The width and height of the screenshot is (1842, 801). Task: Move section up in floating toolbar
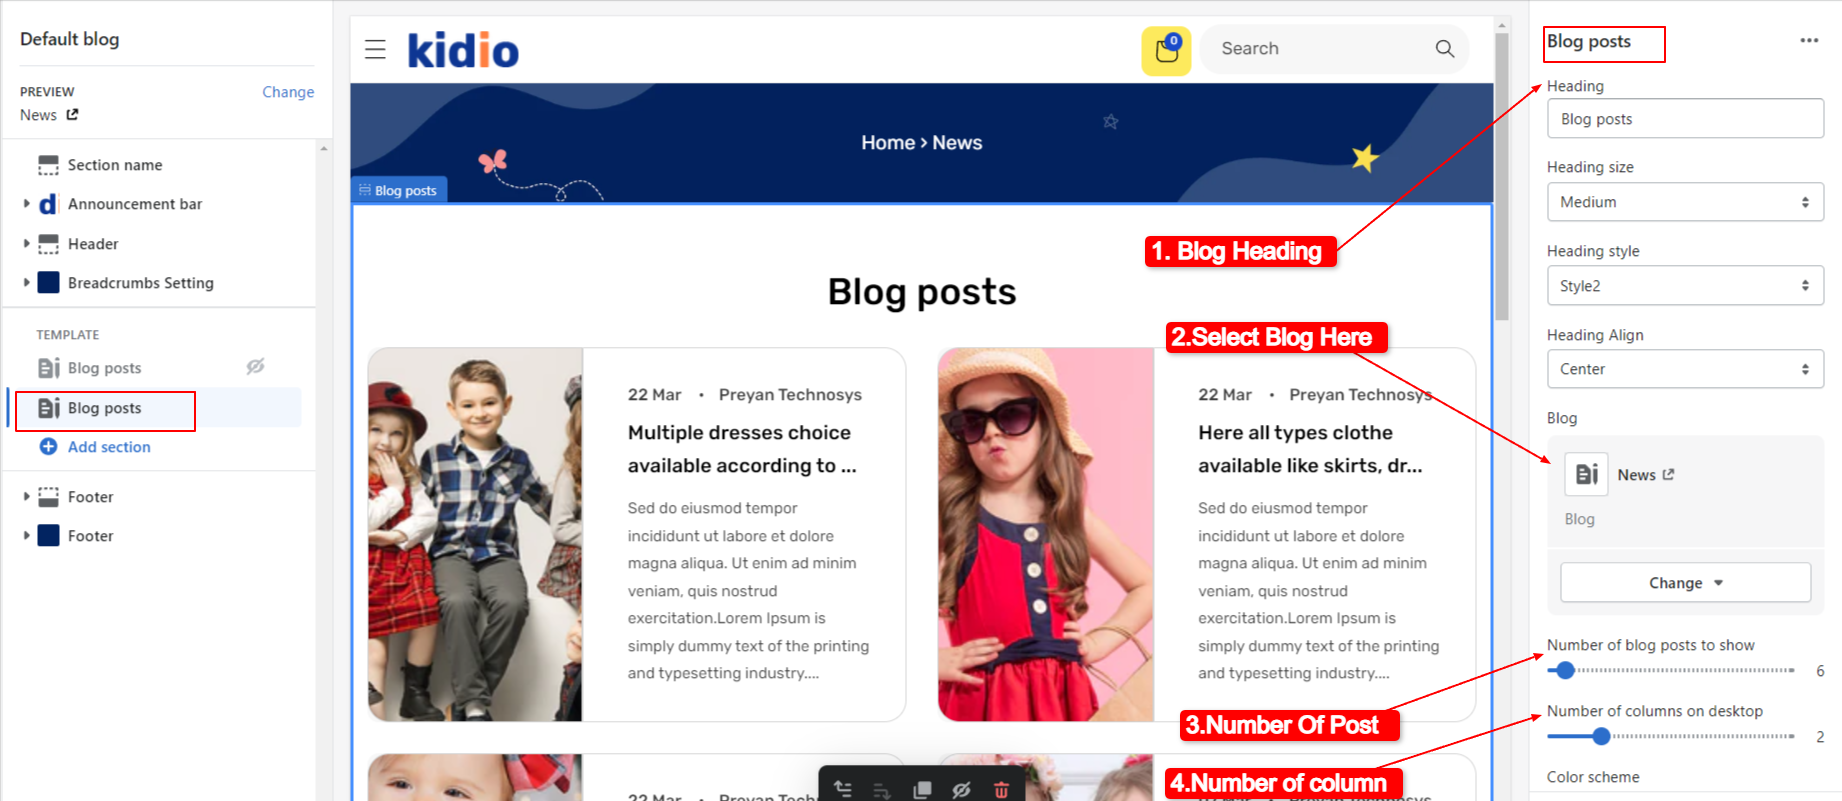843,789
